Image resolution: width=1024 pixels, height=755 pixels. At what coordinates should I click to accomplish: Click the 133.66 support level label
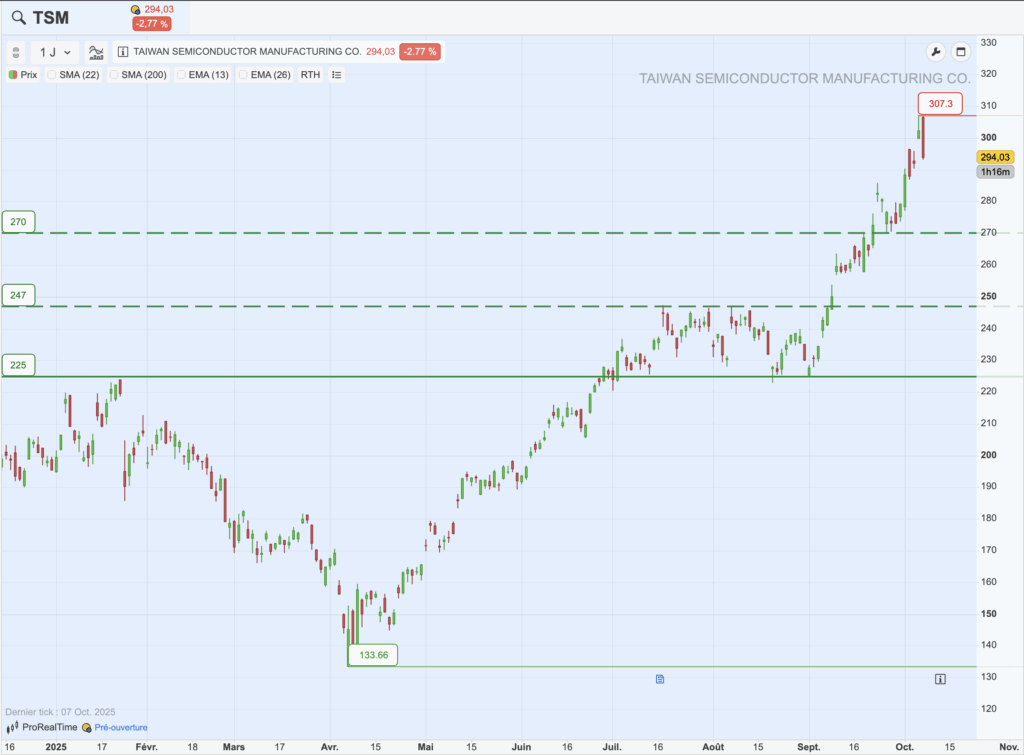click(x=372, y=655)
